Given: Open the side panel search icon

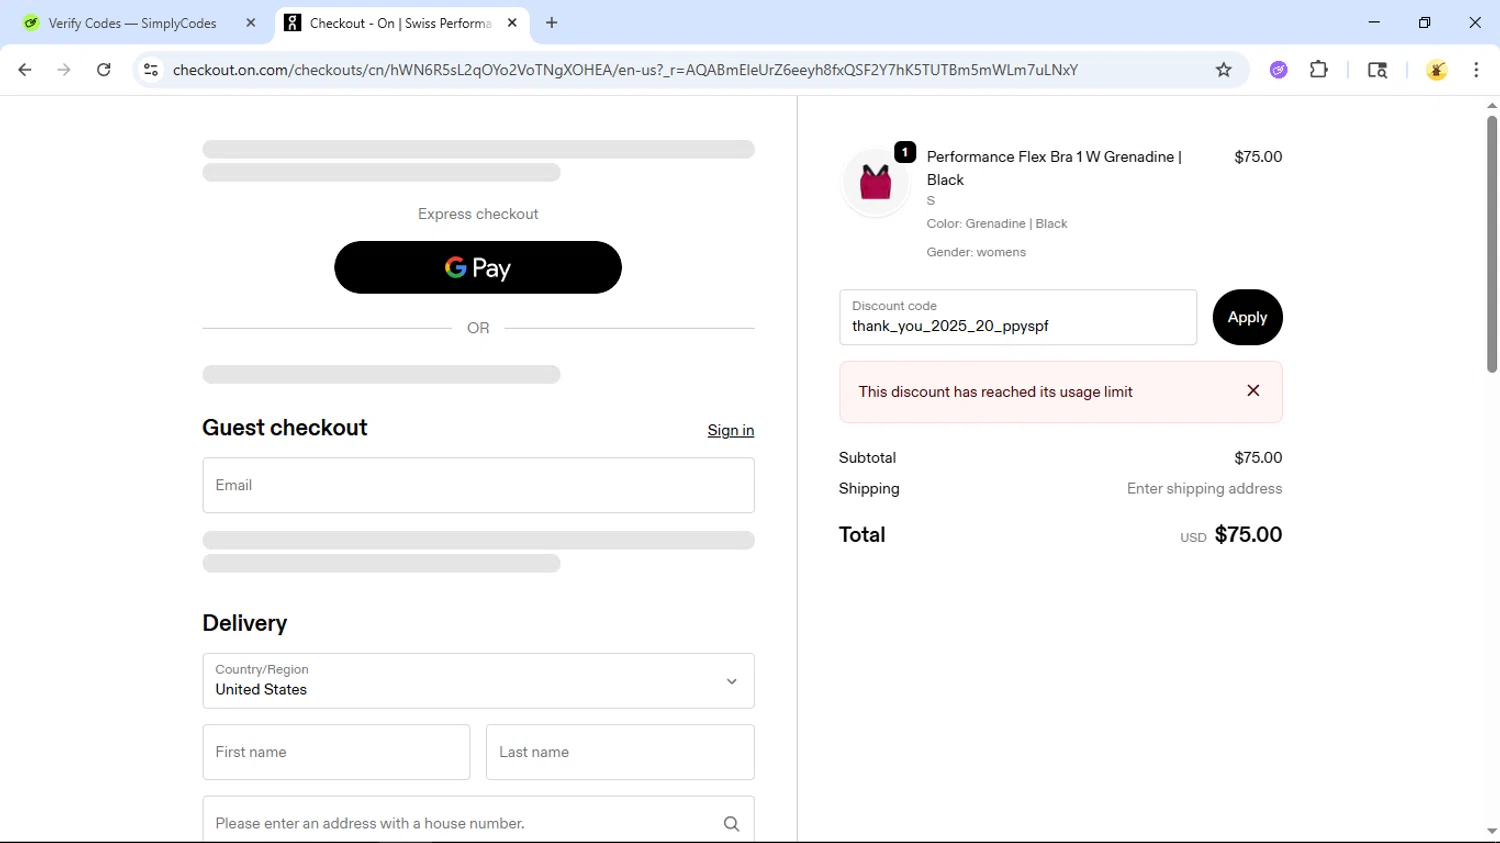Looking at the screenshot, I should pyautogui.click(x=1377, y=70).
